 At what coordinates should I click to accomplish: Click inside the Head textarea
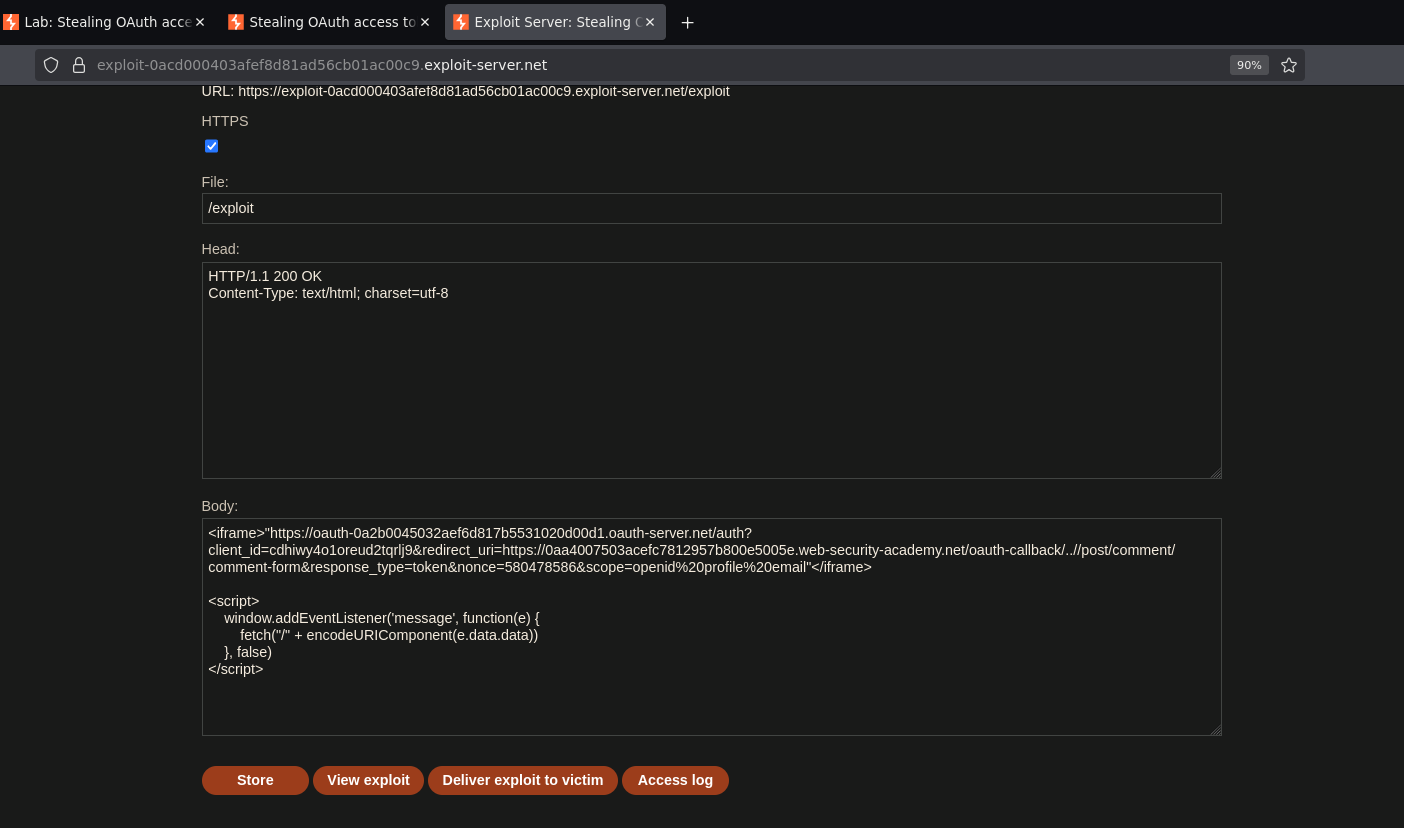[711, 370]
